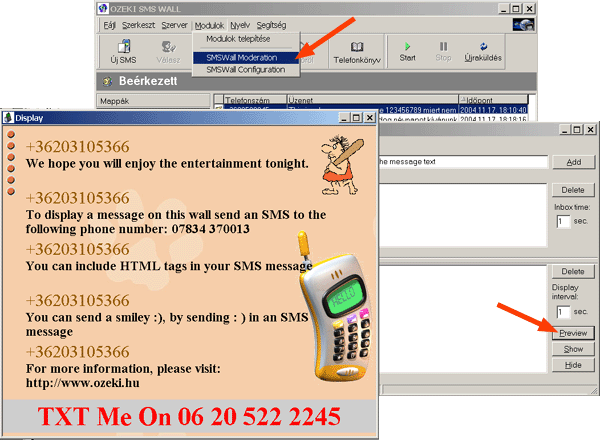Click the Display window title icon
This screenshot has width=600, height=440.
[8, 118]
